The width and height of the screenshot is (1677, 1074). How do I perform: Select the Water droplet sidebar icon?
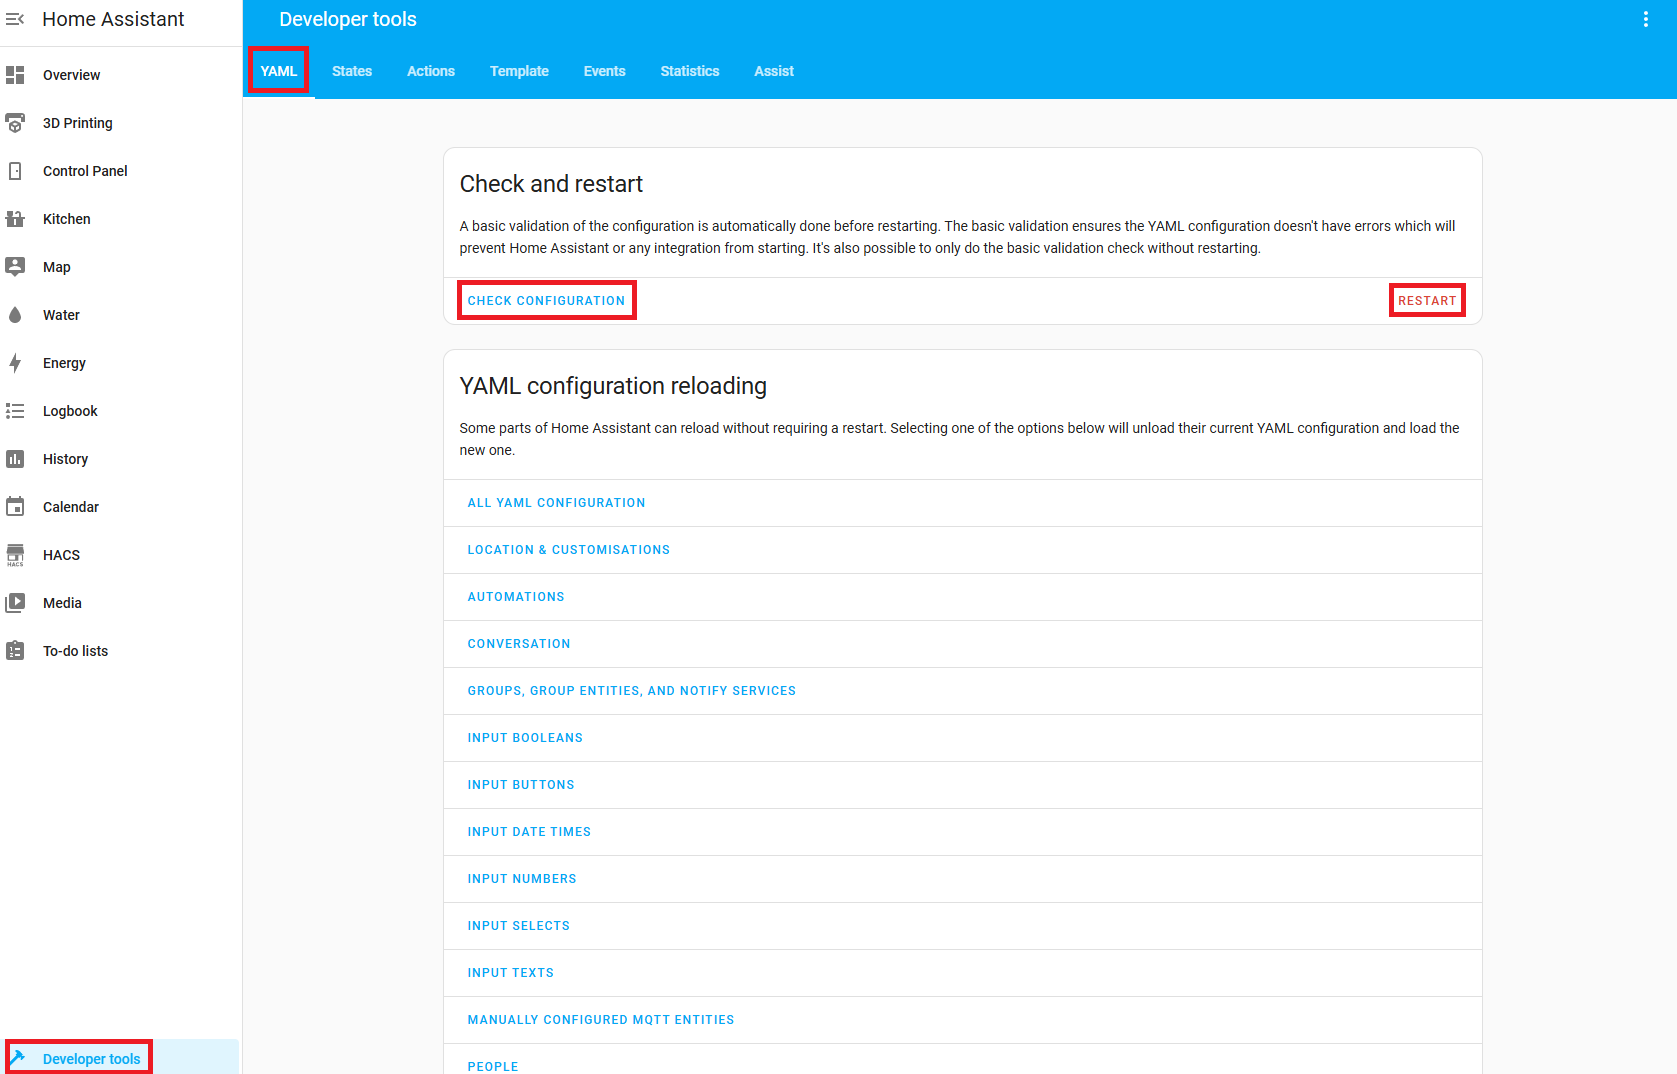coord(15,315)
